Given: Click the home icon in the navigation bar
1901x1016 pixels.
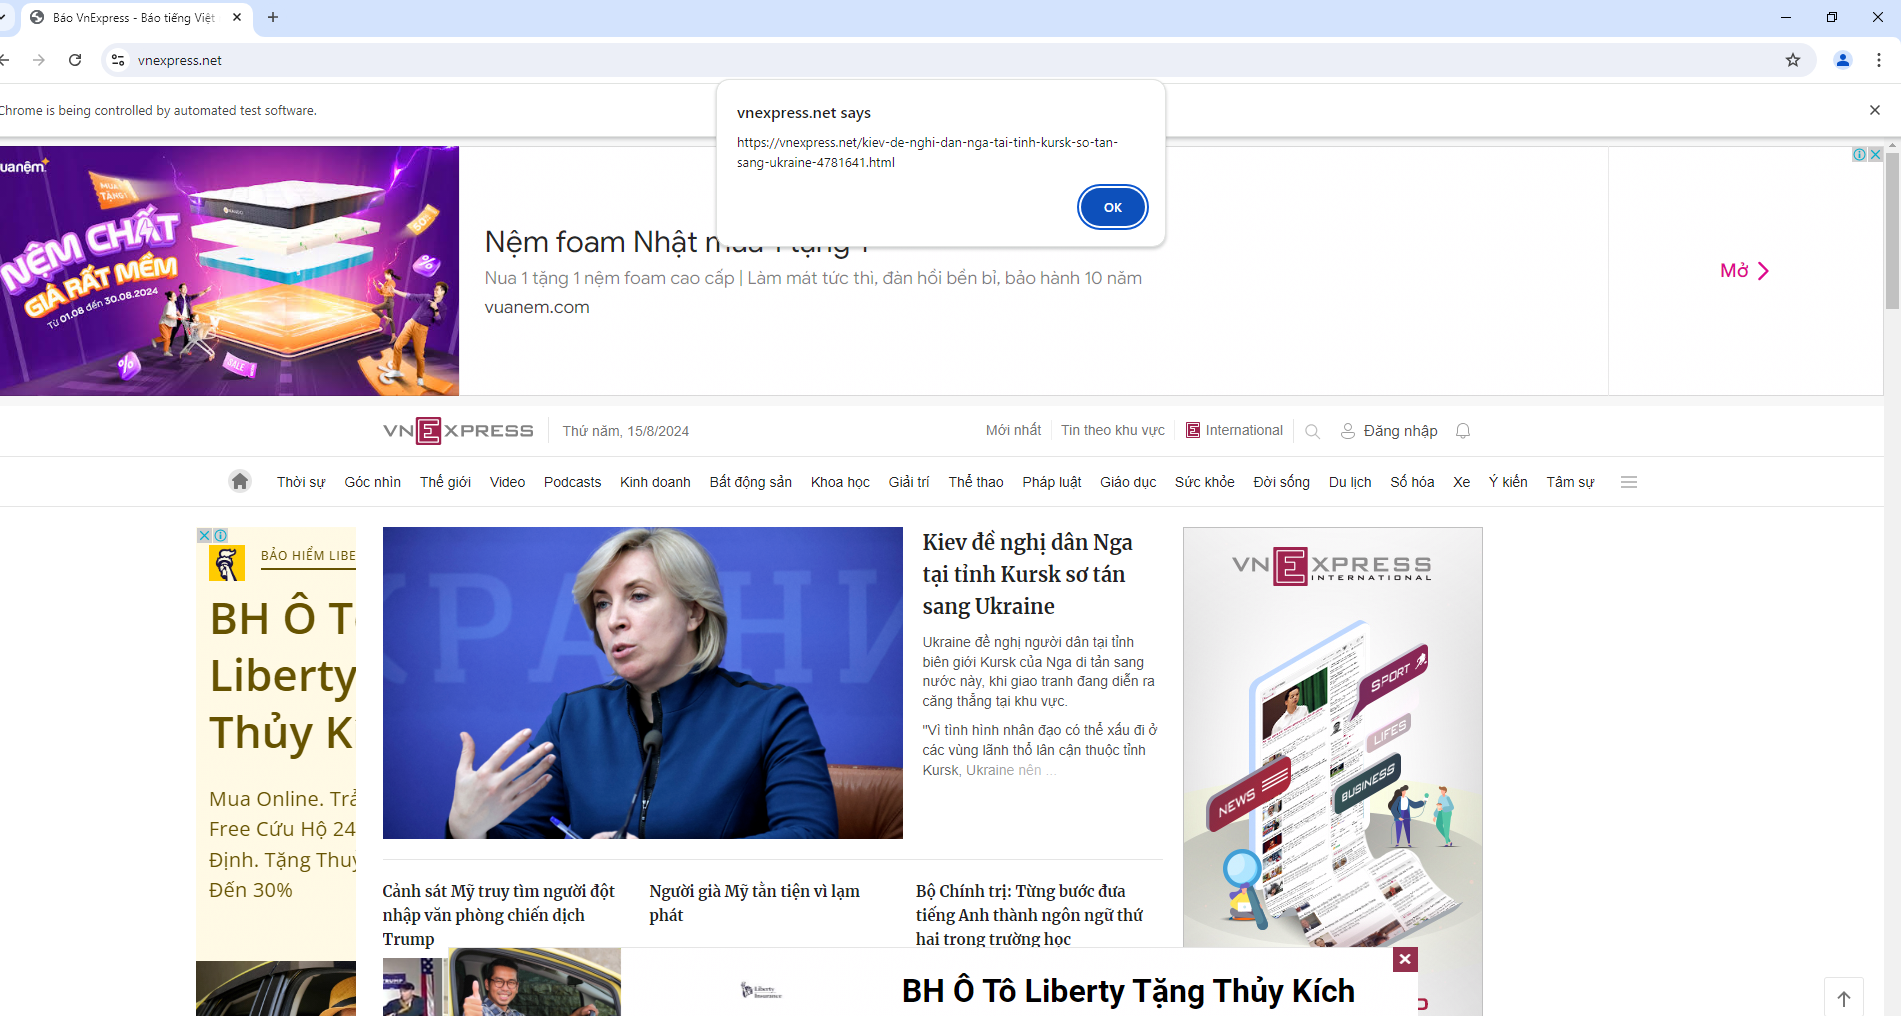Looking at the screenshot, I should (240, 481).
